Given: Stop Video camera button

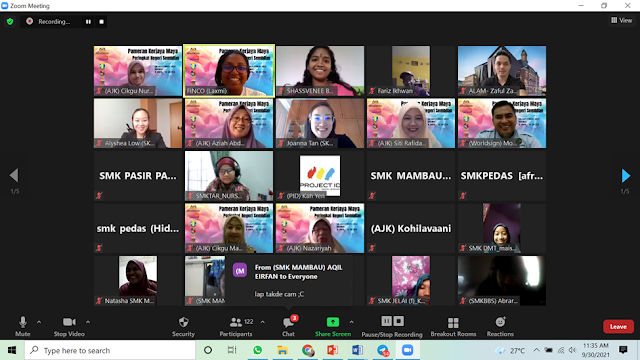Looking at the screenshot, I should (x=69, y=326).
